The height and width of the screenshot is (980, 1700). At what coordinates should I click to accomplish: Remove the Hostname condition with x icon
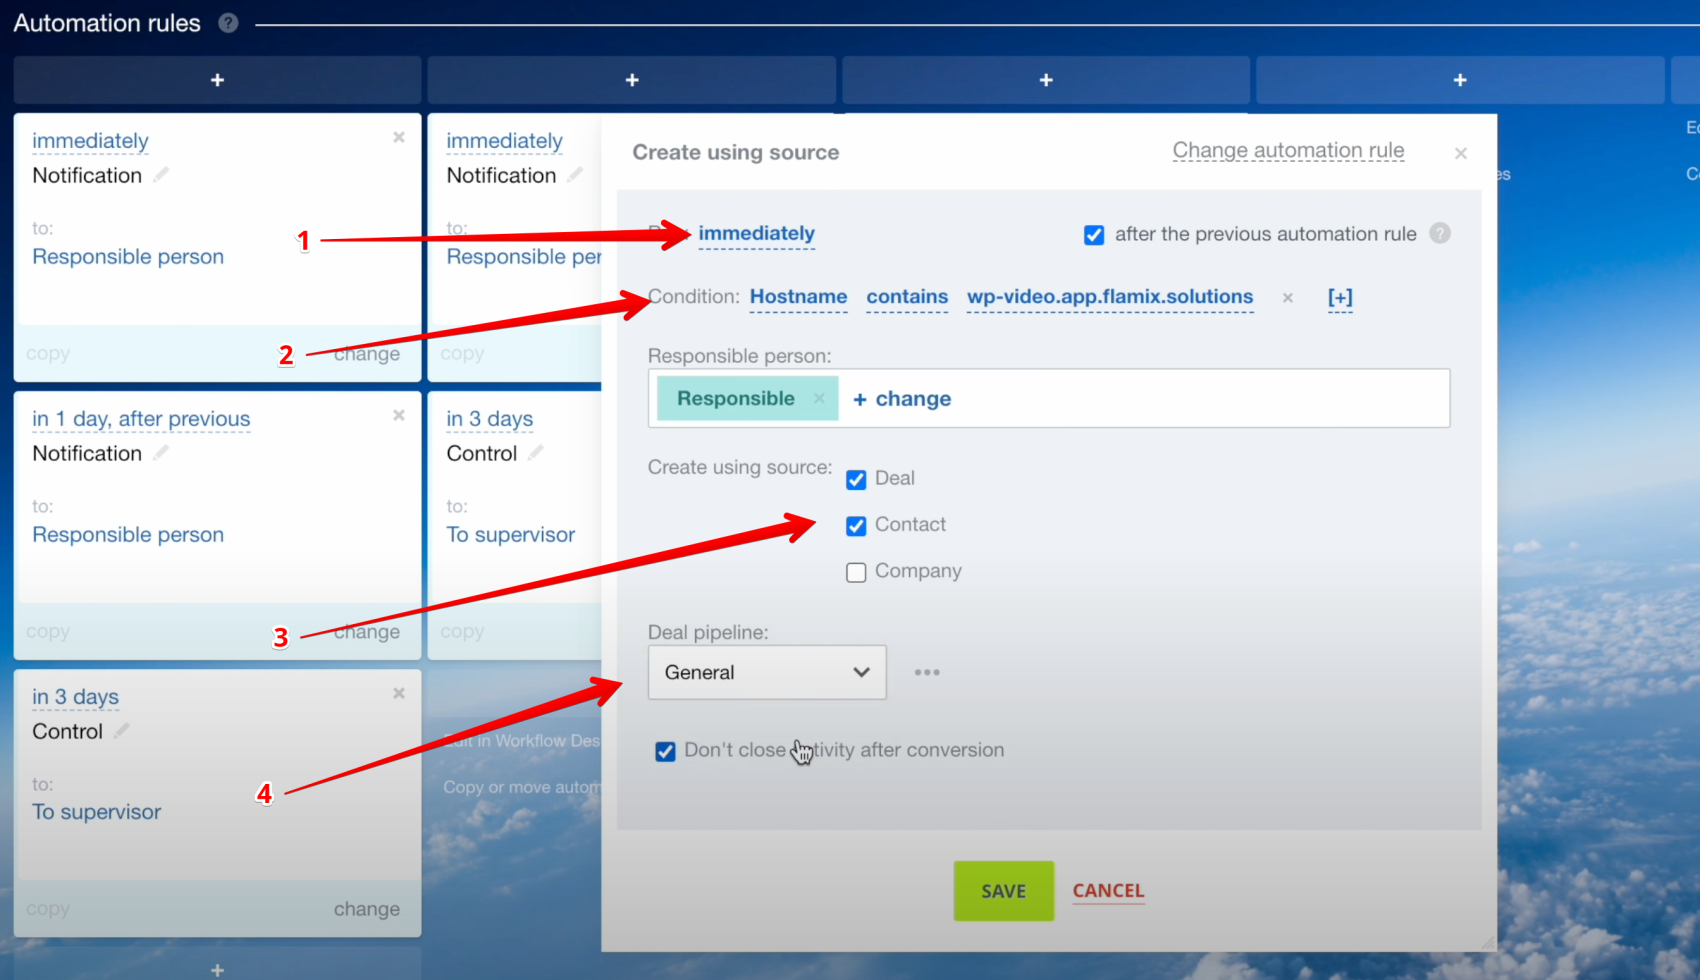(x=1287, y=298)
